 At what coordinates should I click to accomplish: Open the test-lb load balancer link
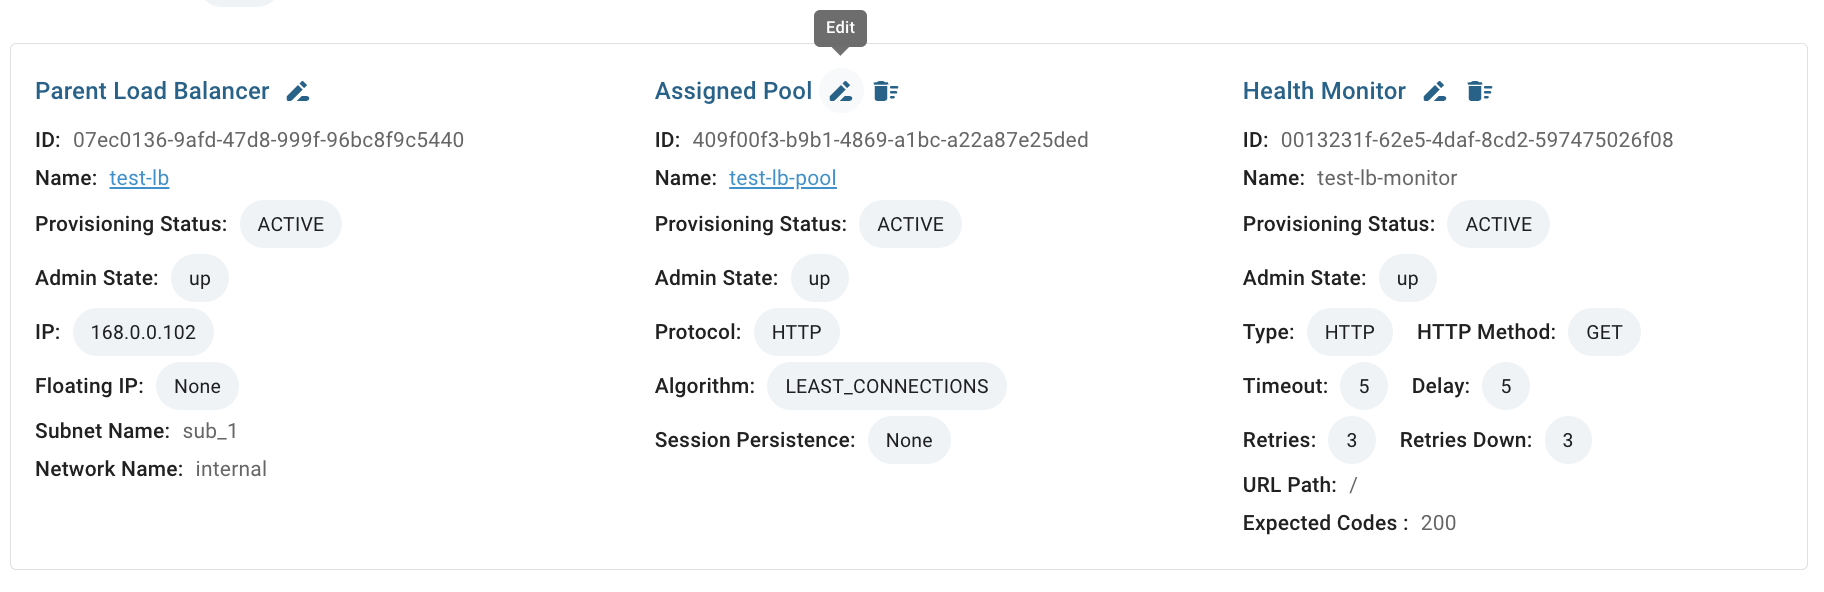139,178
